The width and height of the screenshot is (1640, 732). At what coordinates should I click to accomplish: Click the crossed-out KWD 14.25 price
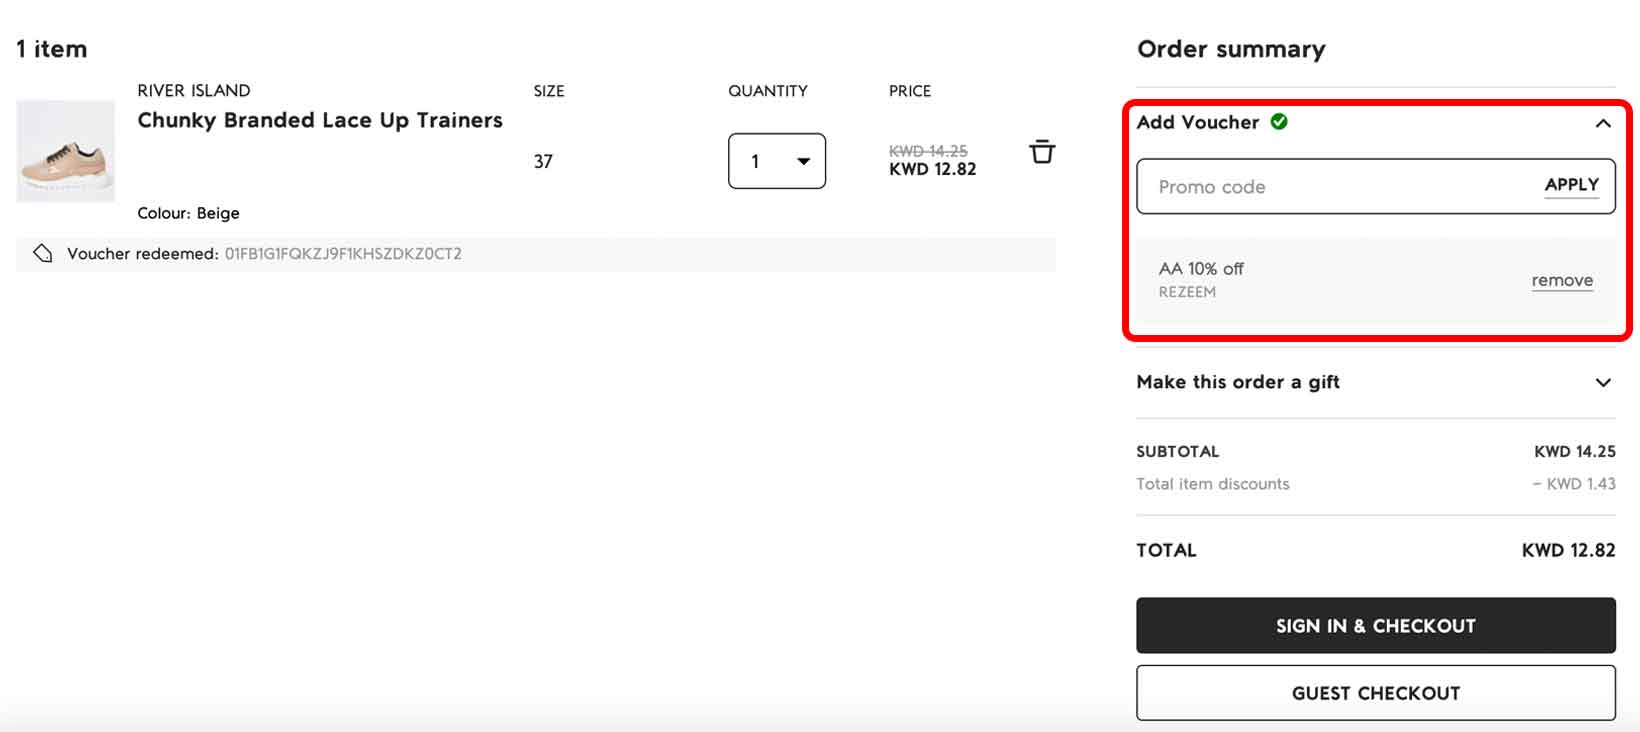click(x=929, y=149)
